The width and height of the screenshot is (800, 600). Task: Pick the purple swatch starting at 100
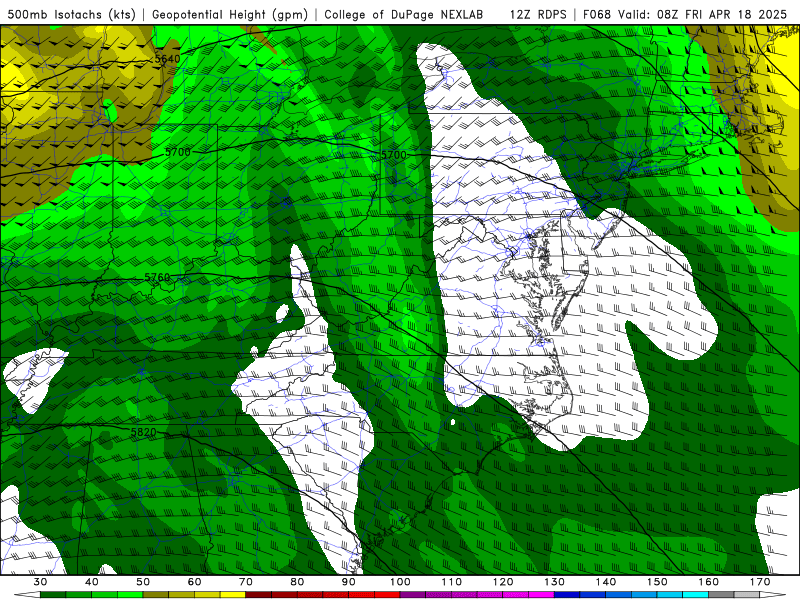pyautogui.click(x=413, y=595)
